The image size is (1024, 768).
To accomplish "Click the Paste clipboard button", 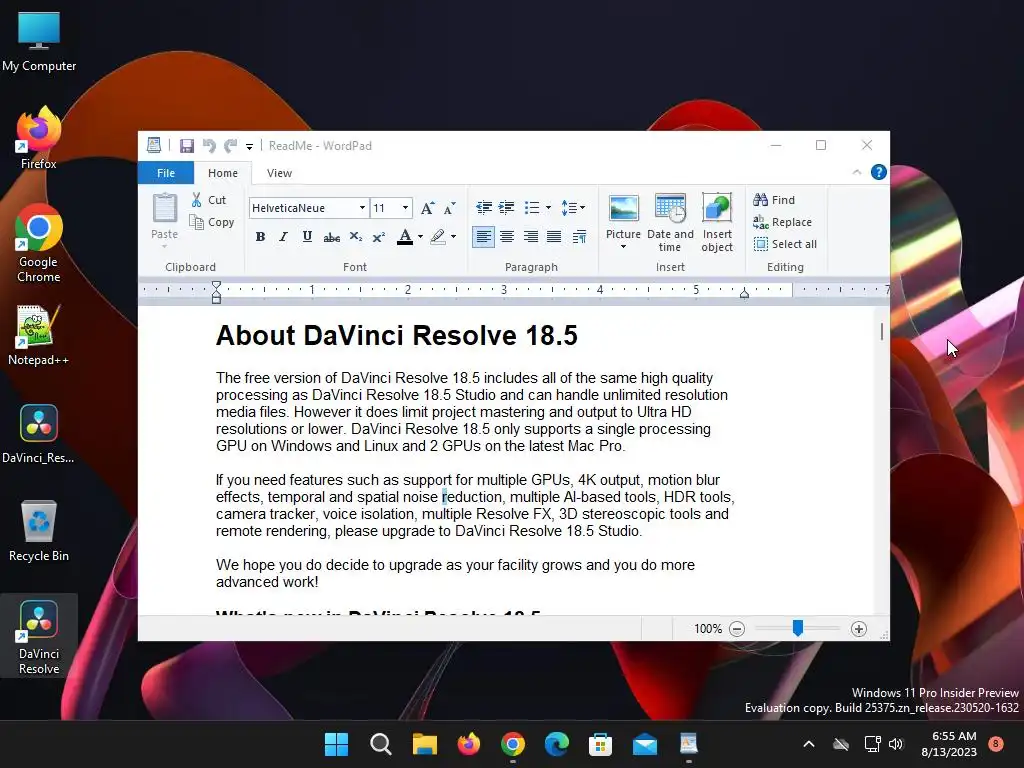I will click(165, 216).
